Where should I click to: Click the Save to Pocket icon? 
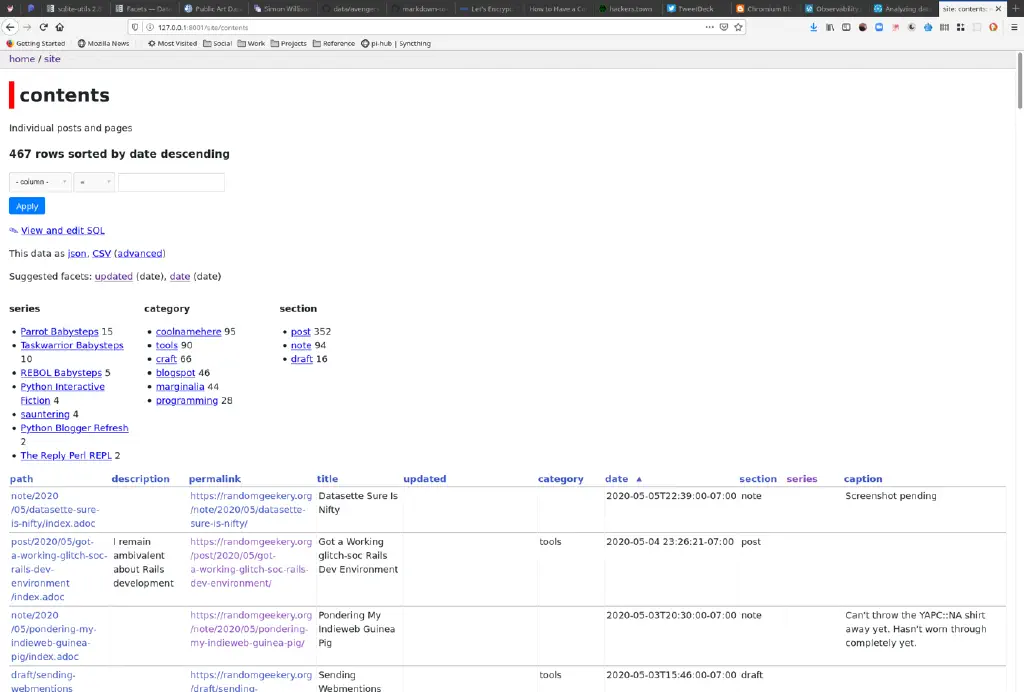click(x=724, y=27)
